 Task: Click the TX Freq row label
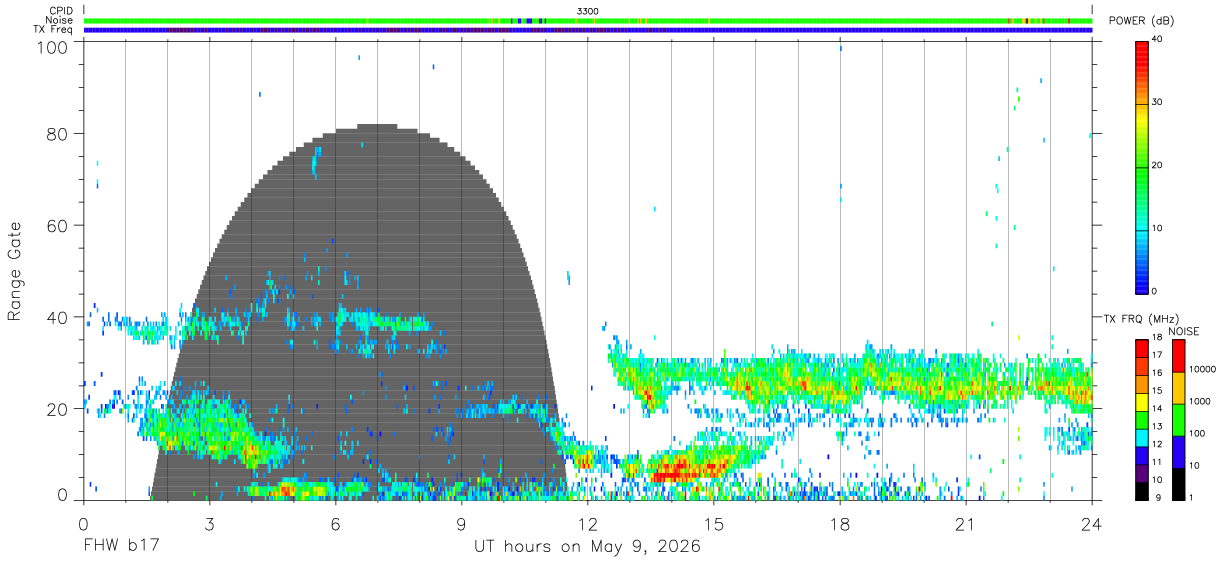[x=54, y=30]
